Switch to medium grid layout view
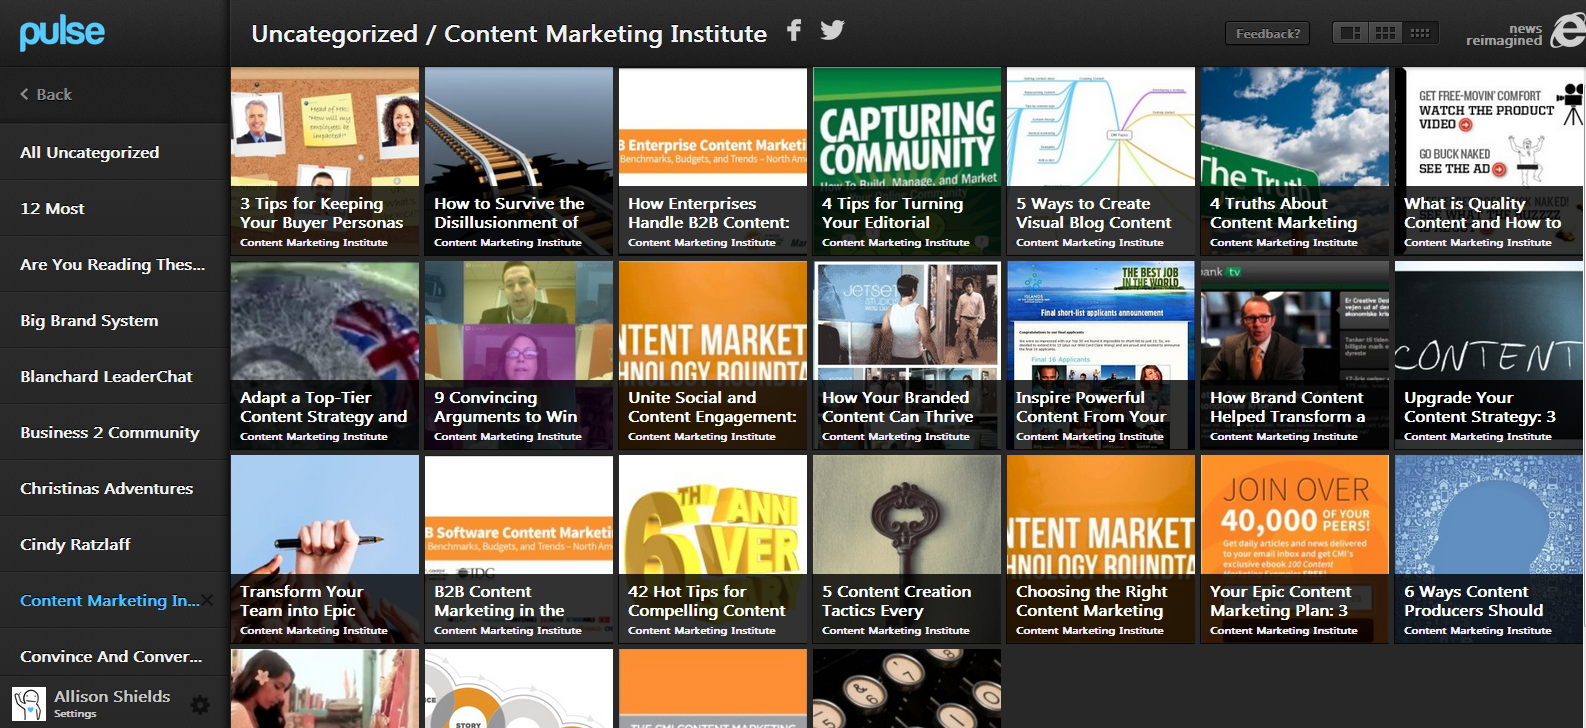The height and width of the screenshot is (728, 1586). coord(1385,33)
